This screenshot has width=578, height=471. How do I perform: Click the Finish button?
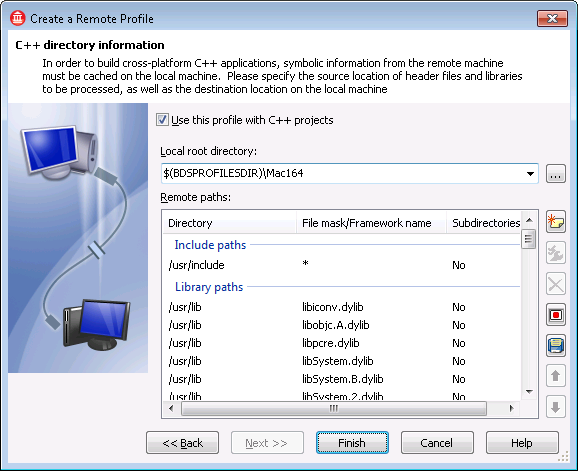click(x=352, y=443)
